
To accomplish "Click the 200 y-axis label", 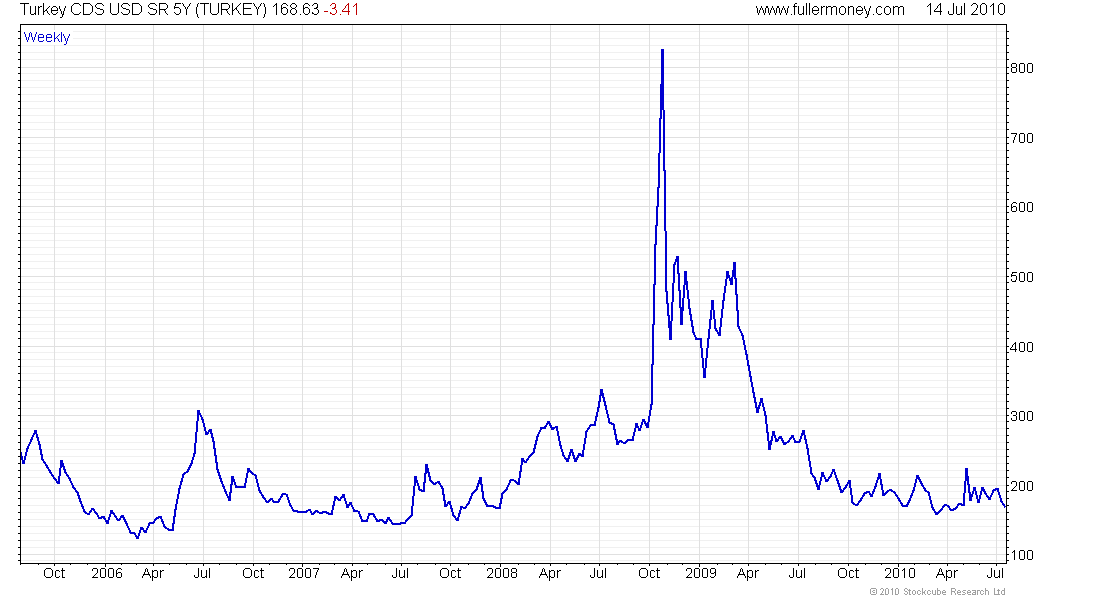I will coord(1021,486).
